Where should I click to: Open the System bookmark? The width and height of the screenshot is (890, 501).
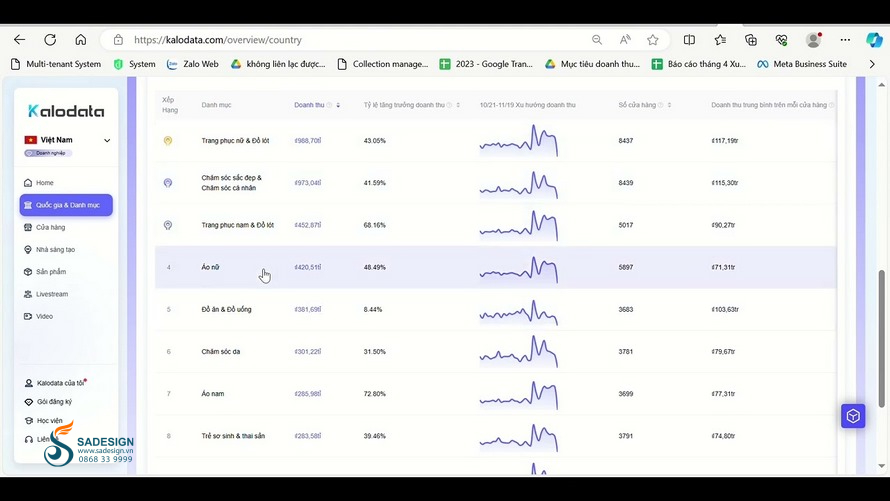[x=135, y=64]
